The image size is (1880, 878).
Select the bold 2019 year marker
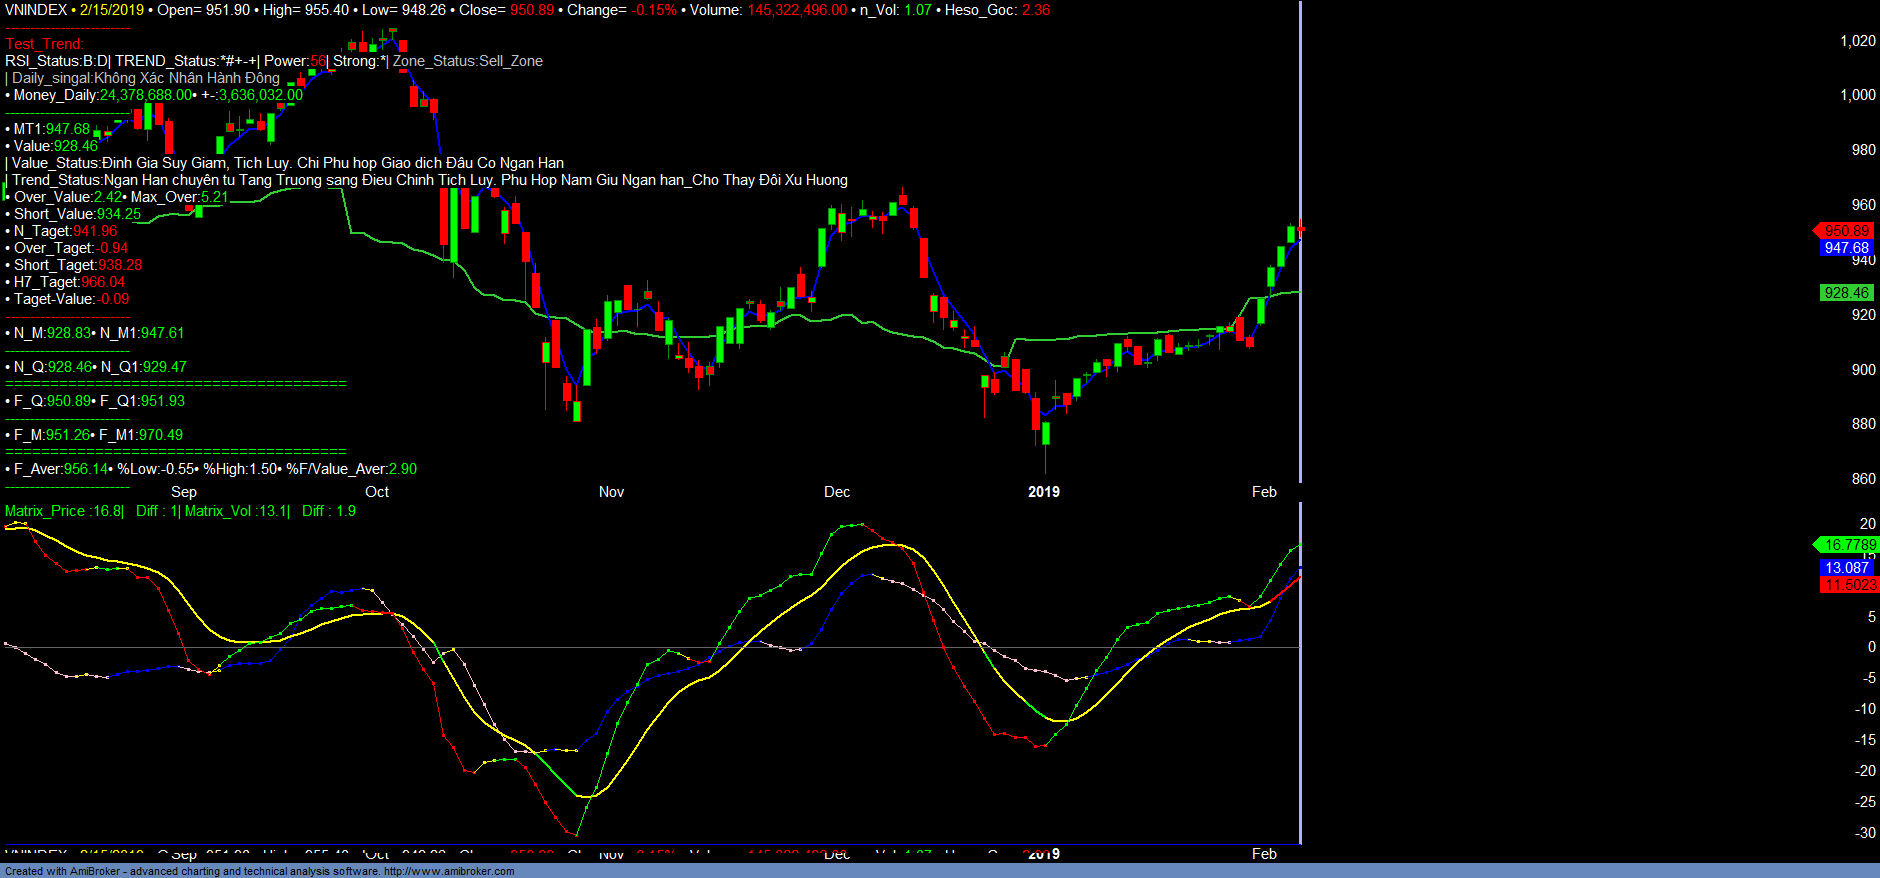(x=1044, y=492)
